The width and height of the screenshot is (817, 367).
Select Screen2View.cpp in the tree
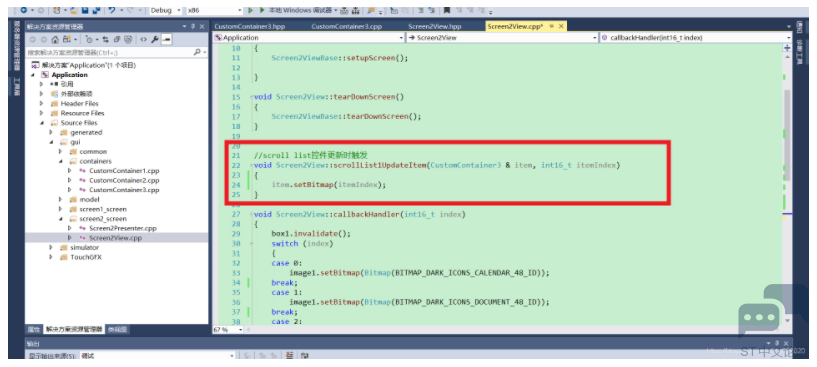point(115,238)
